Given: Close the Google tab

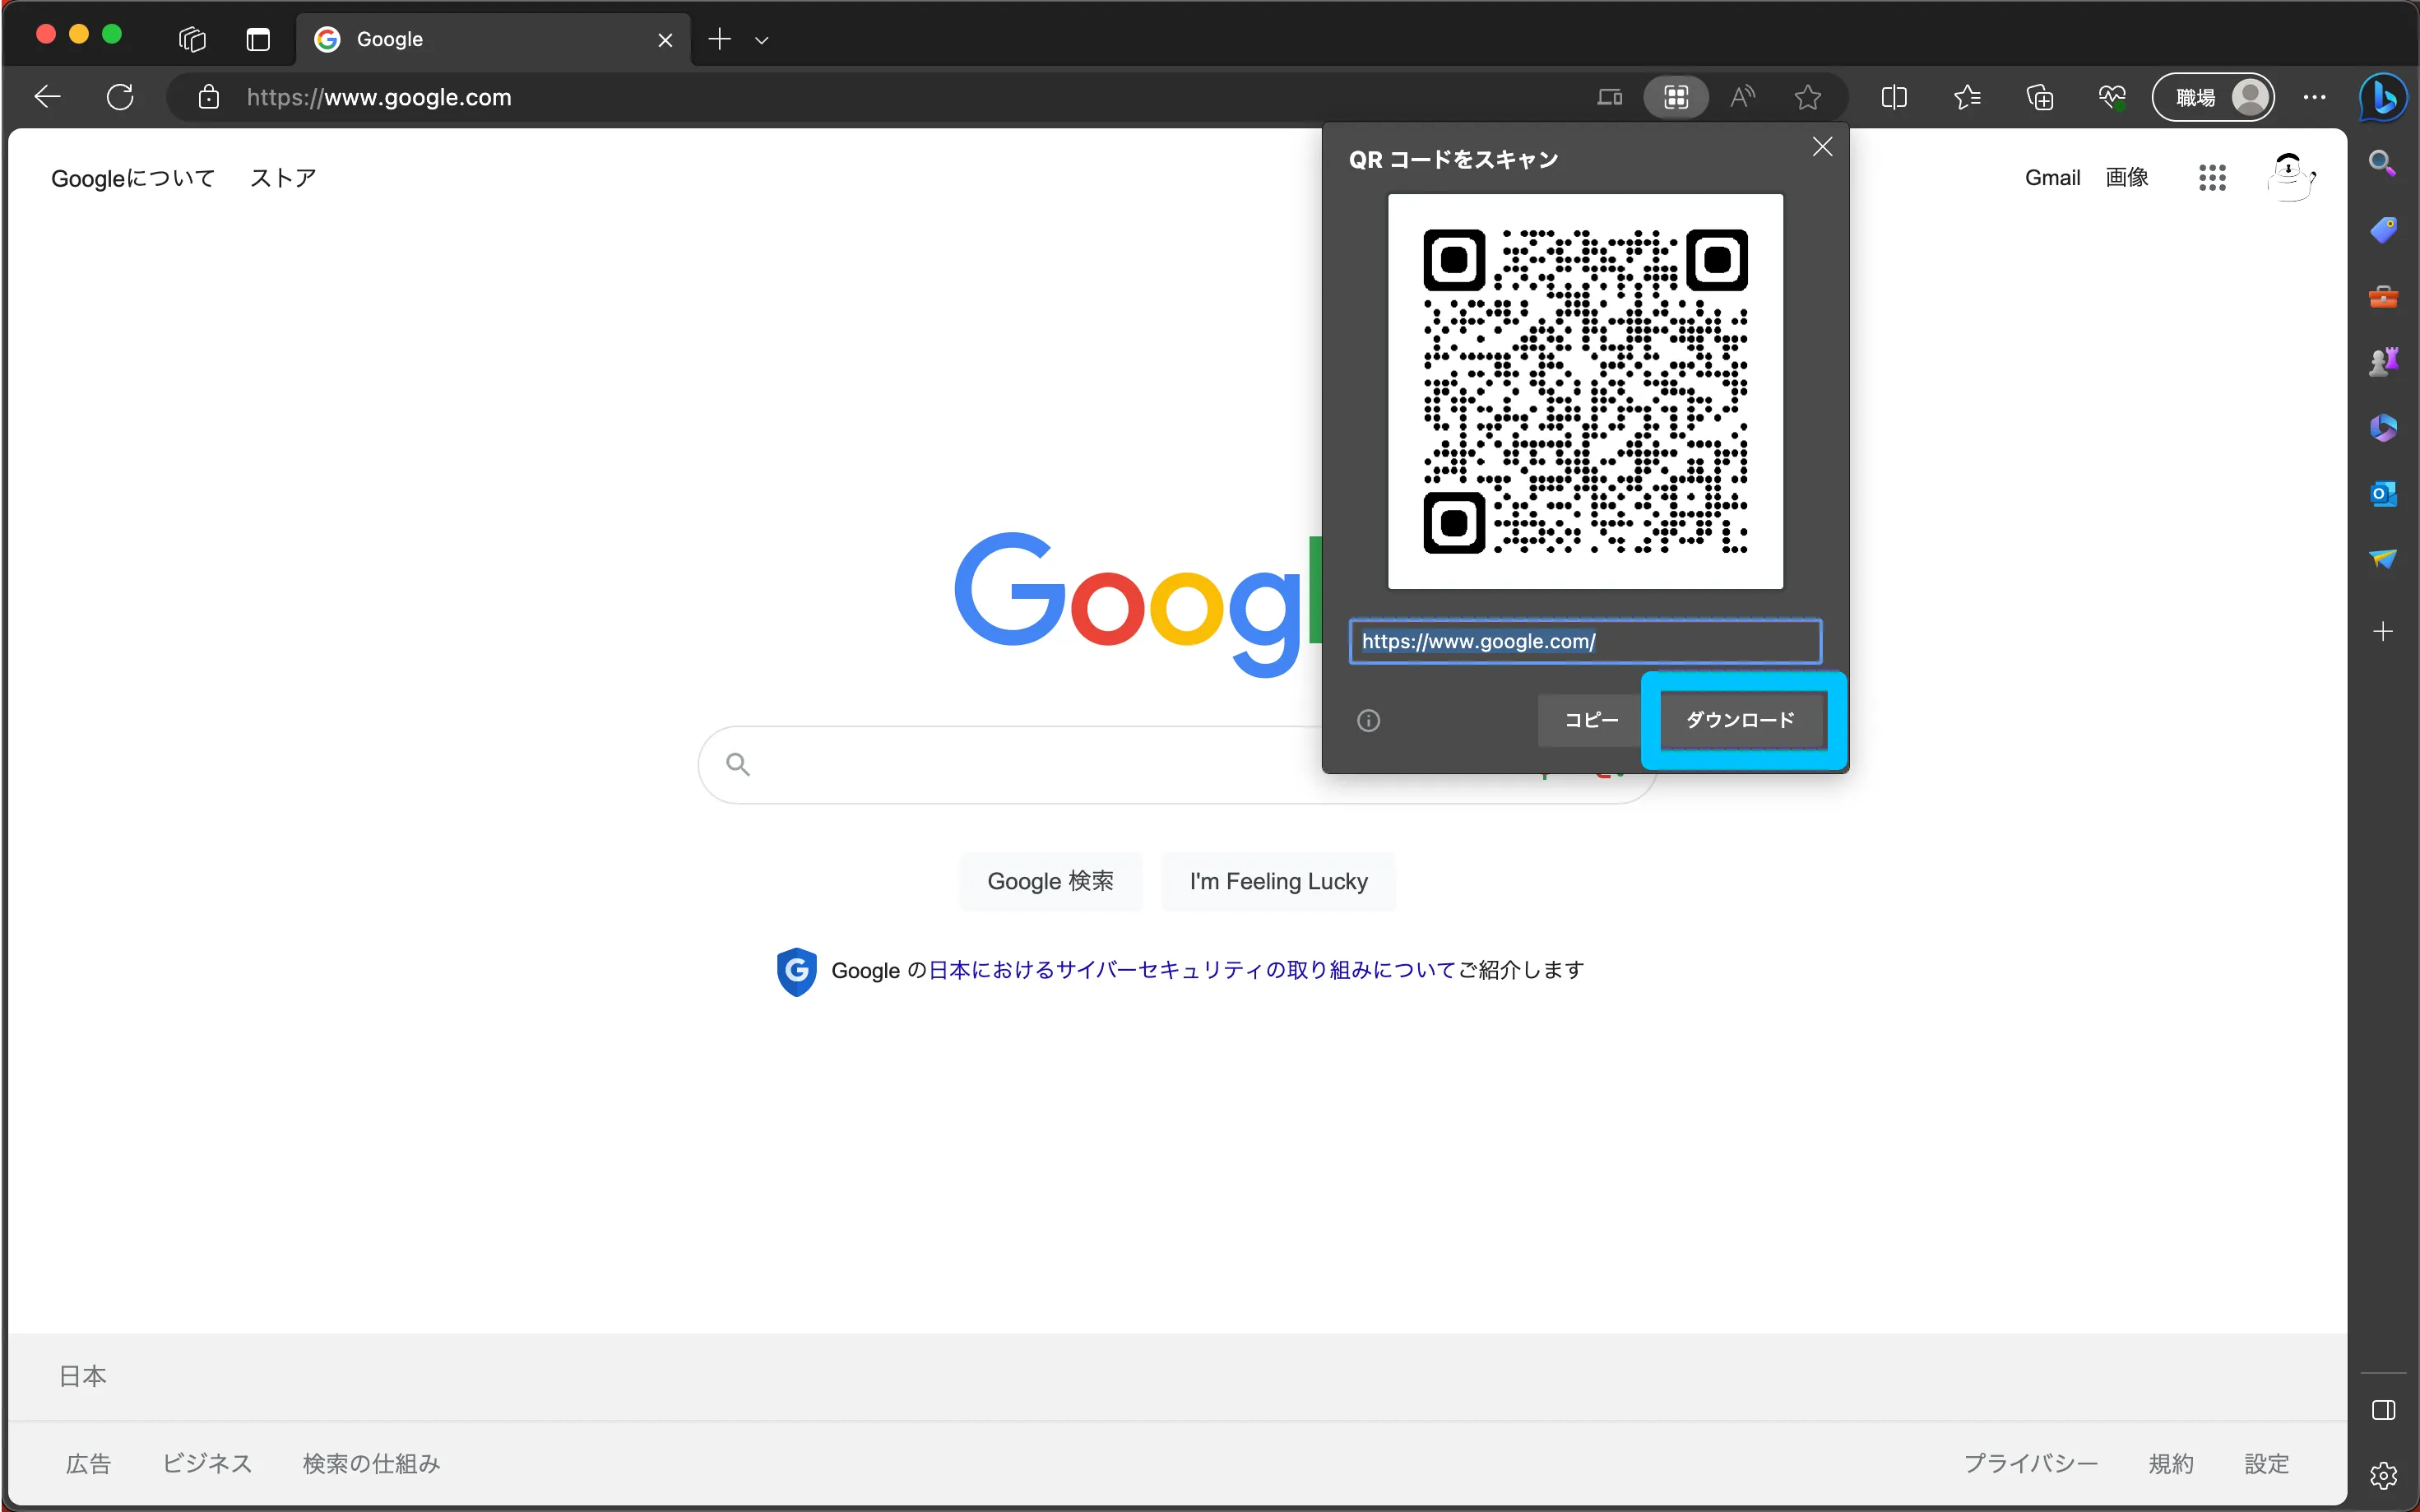Looking at the screenshot, I should (665, 40).
